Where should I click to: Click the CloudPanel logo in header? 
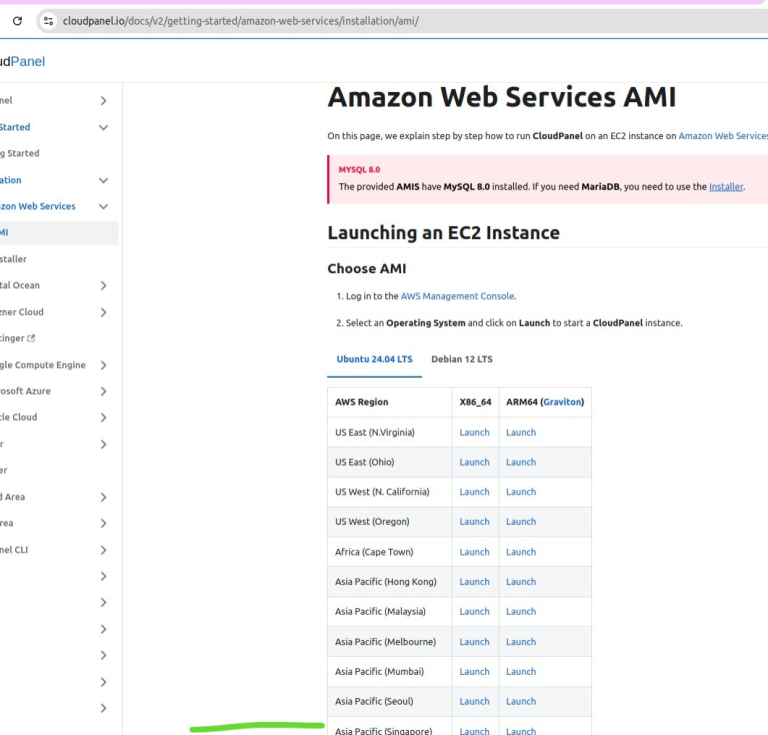(20, 62)
